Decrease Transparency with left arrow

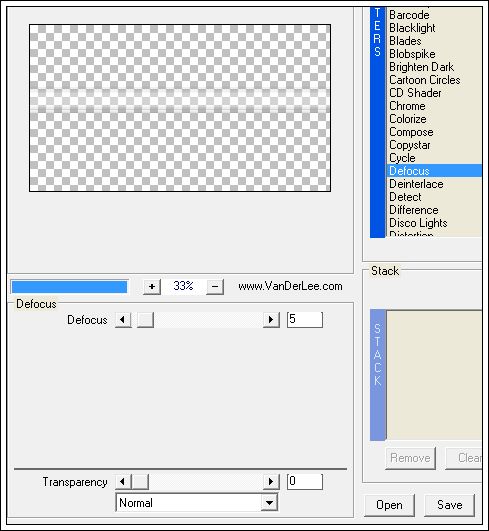click(x=123, y=482)
